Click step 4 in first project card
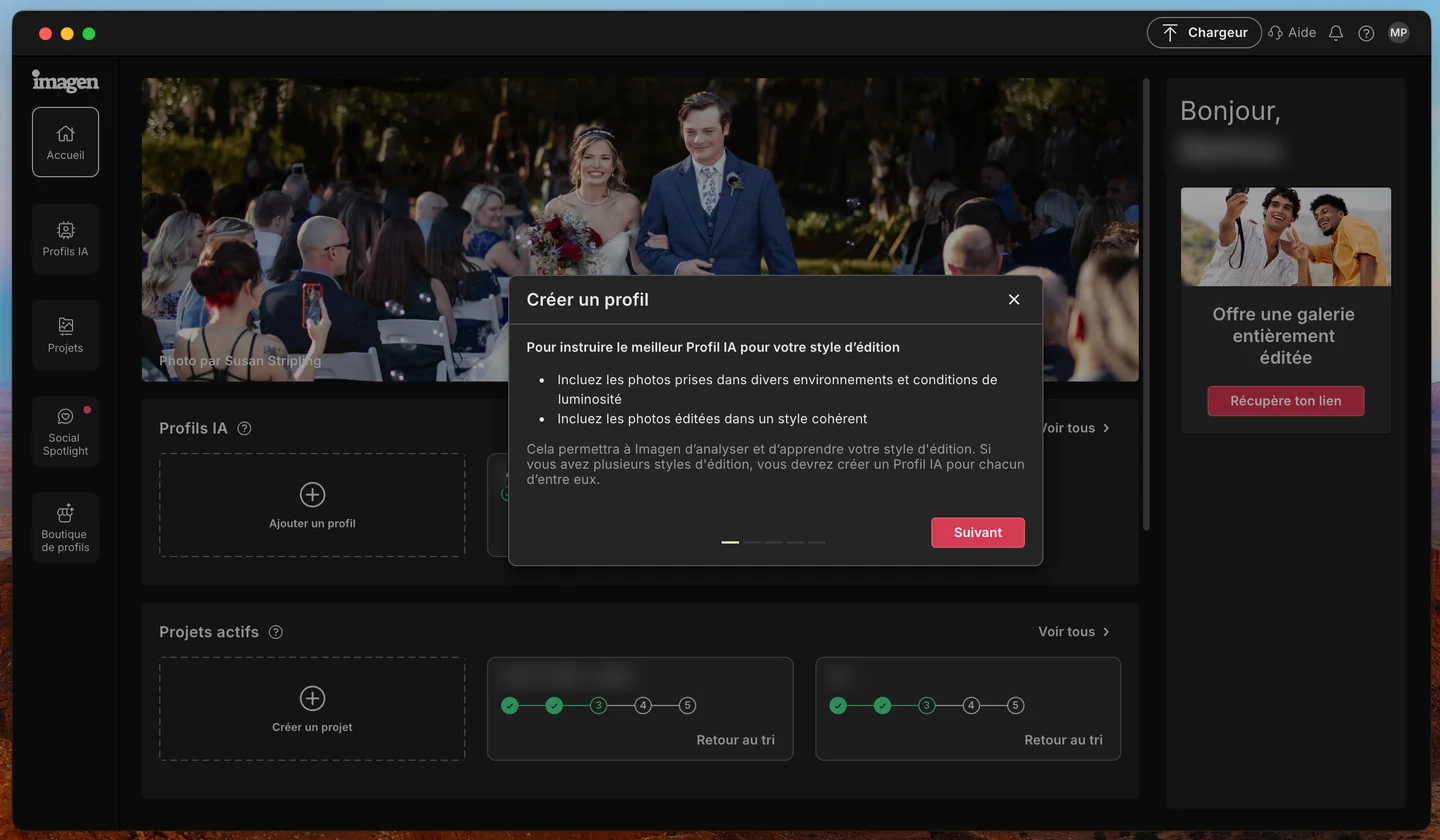The width and height of the screenshot is (1440, 840). pyautogui.click(x=643, y=706)
